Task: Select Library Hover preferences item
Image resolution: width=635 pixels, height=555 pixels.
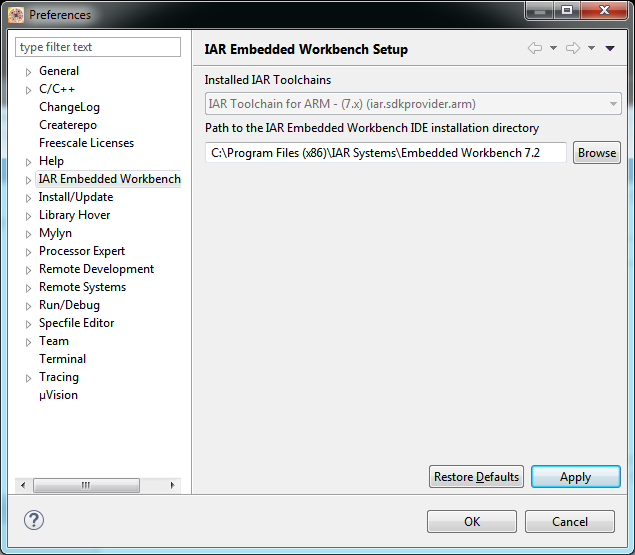Action: coord(75,215)
